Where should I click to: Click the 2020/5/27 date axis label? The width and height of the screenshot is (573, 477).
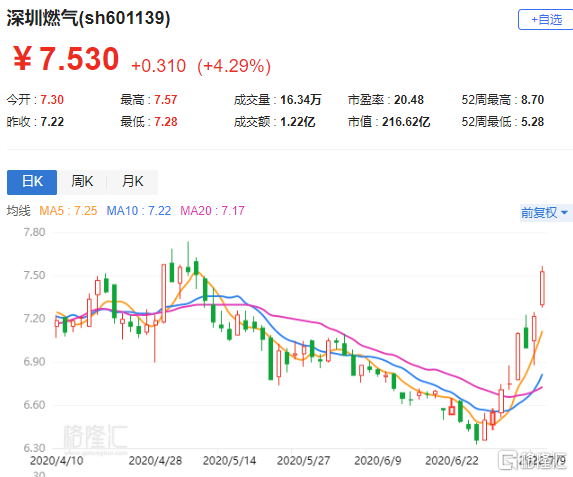(x=303, y=461)
